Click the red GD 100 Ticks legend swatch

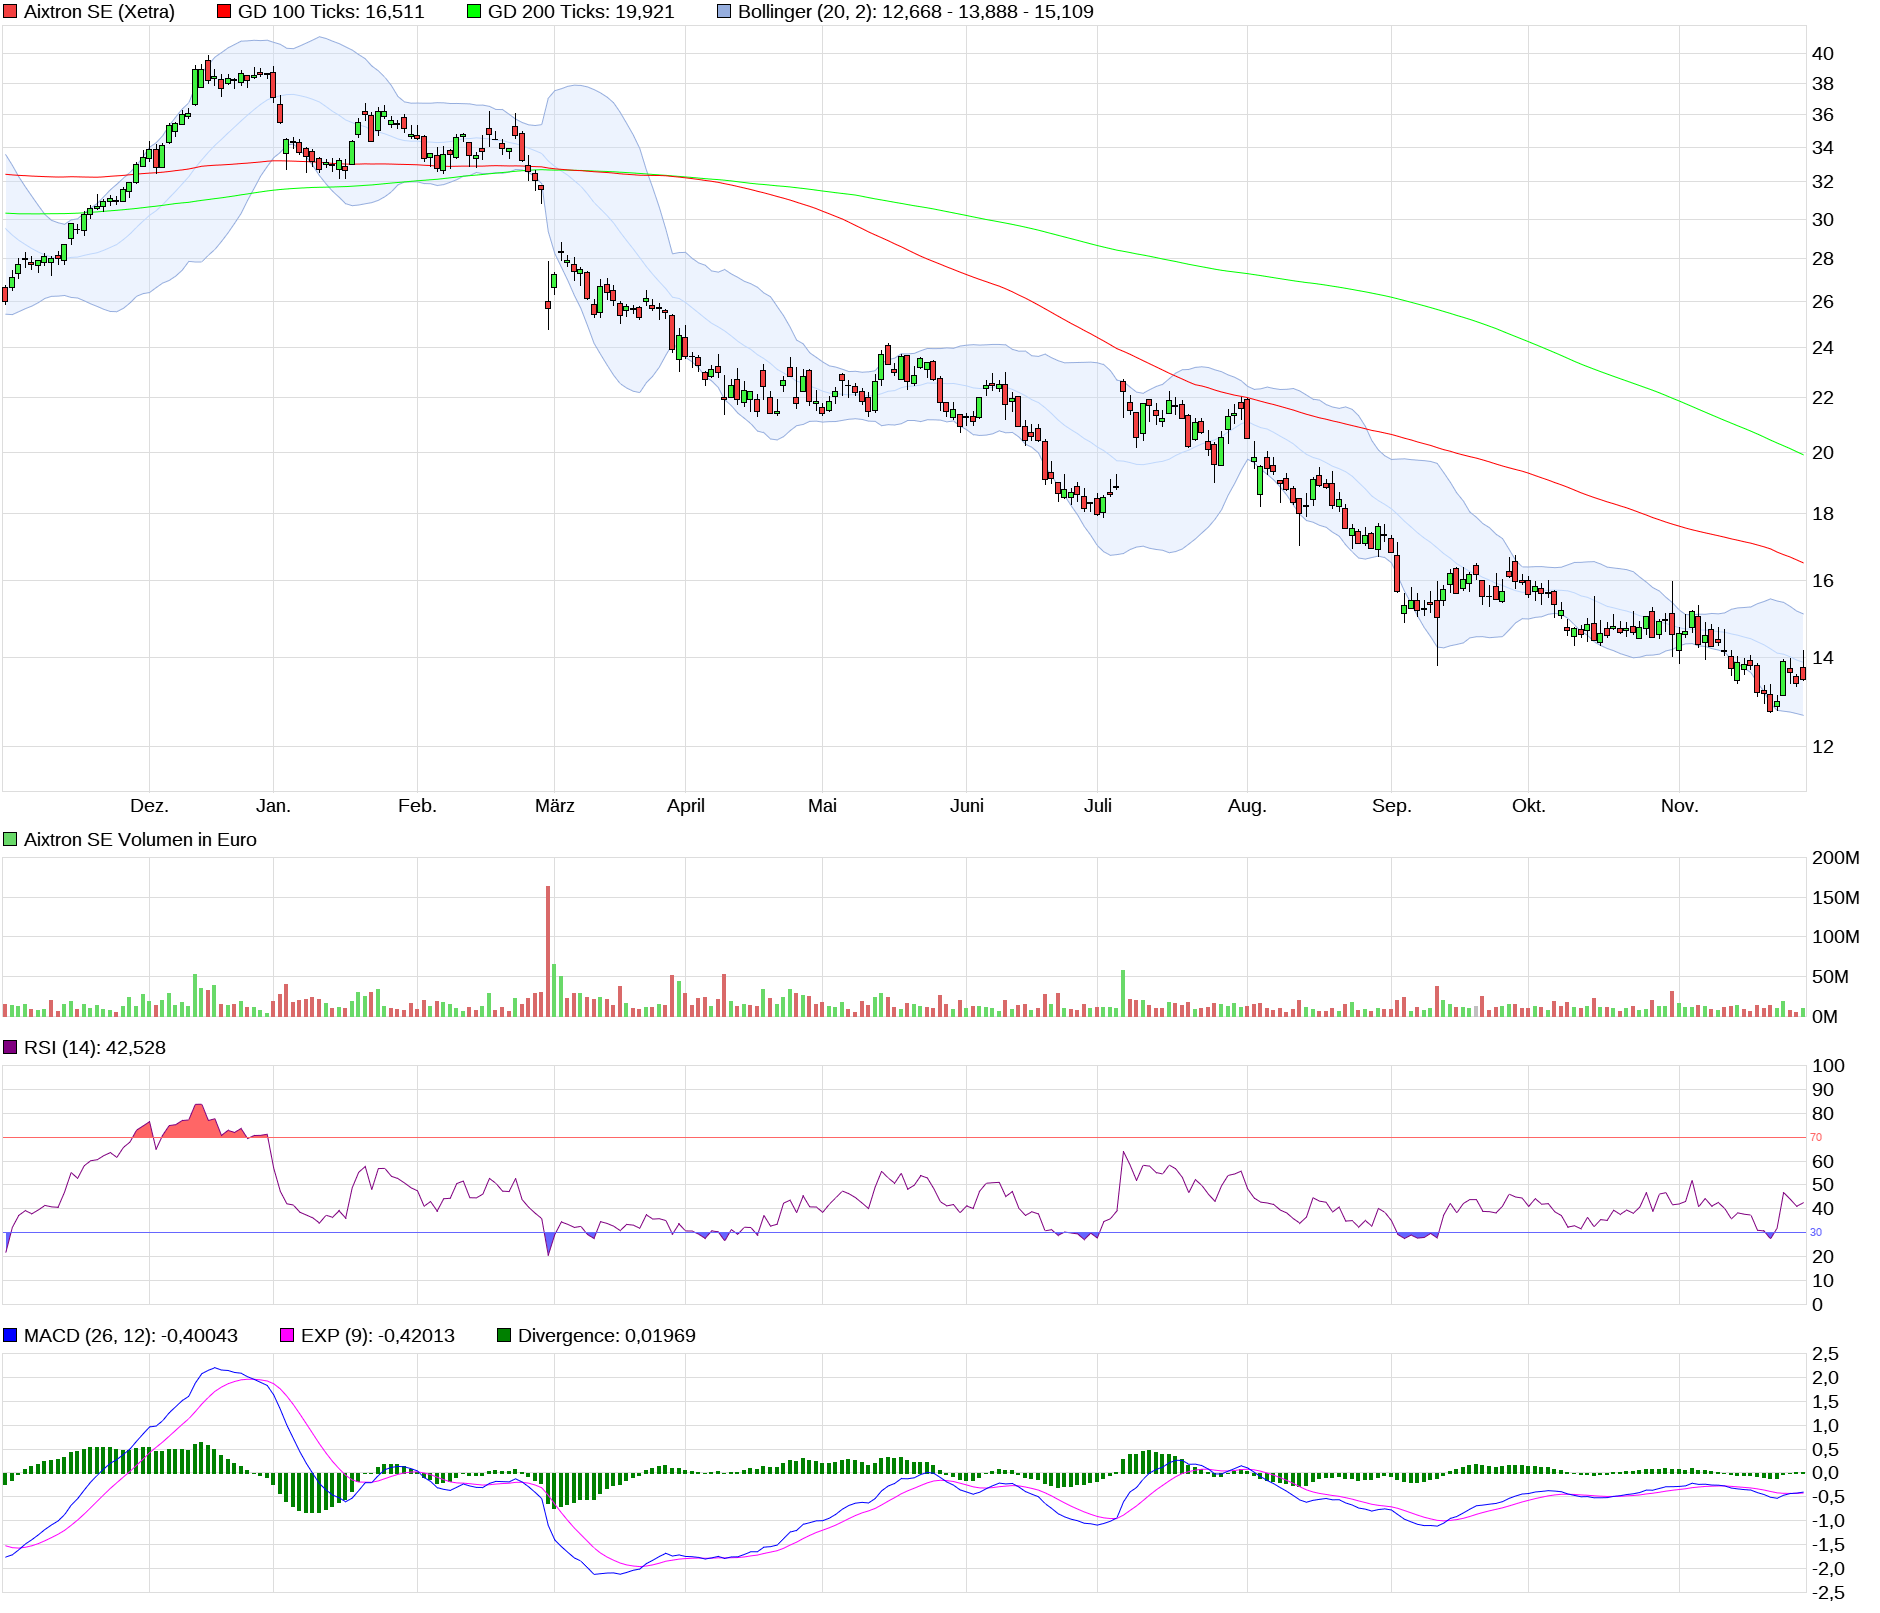224,12
